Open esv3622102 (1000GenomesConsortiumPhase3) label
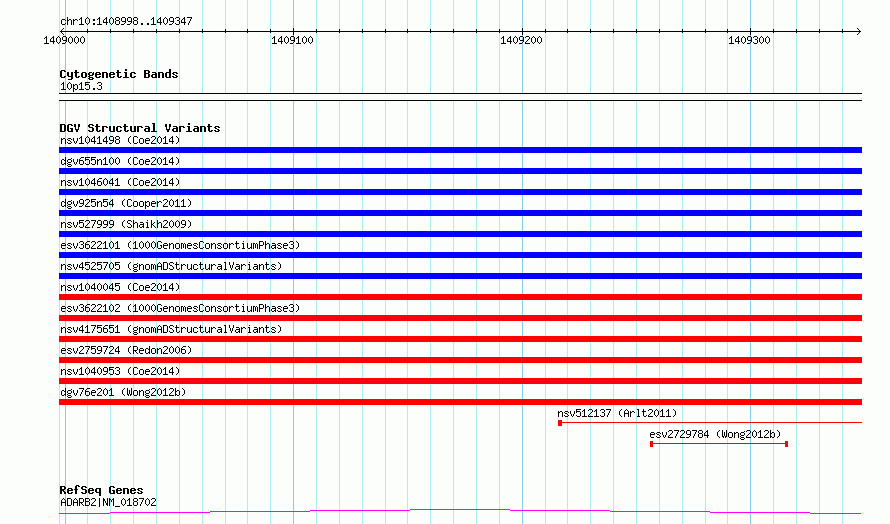Viewport: 890px width, 524px height. tap(180, 308)
